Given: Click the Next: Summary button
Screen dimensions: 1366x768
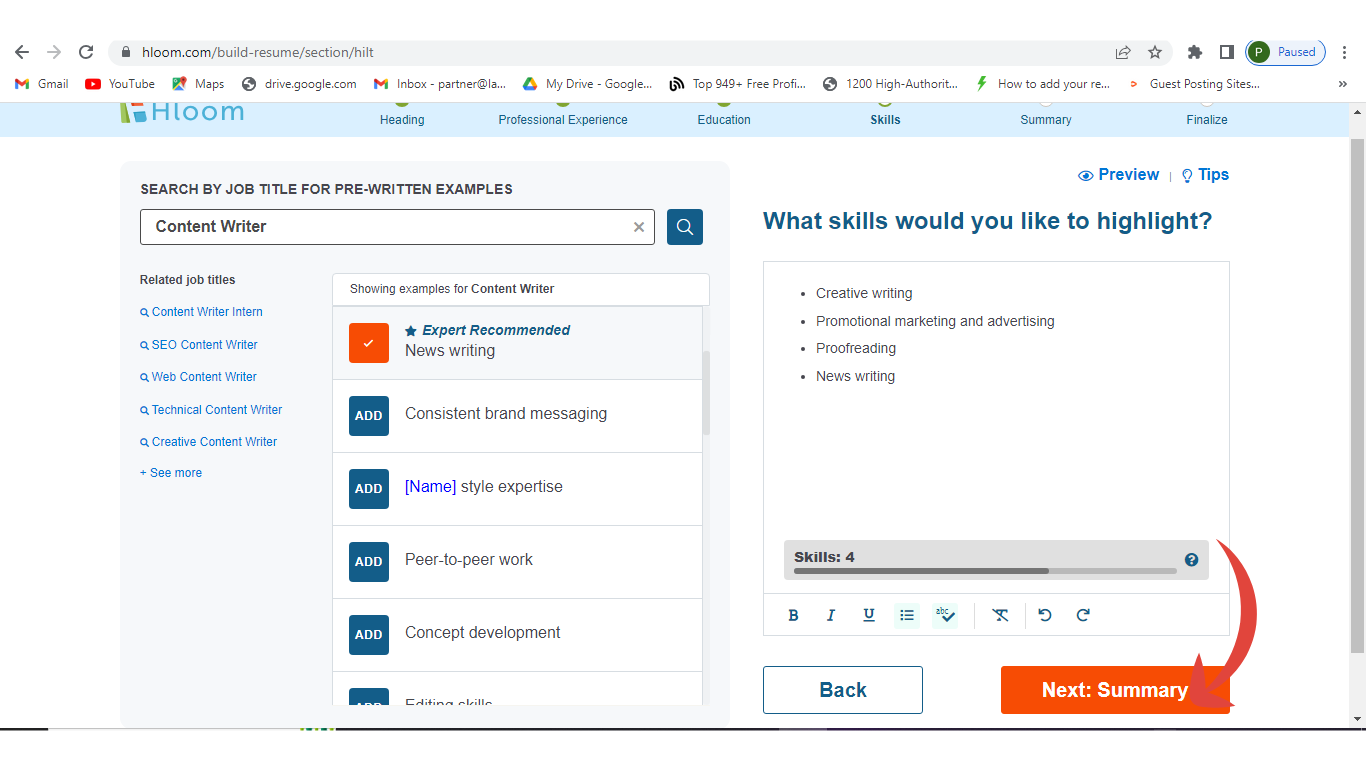Looking at the screenshot, I should coord(1114,690).
